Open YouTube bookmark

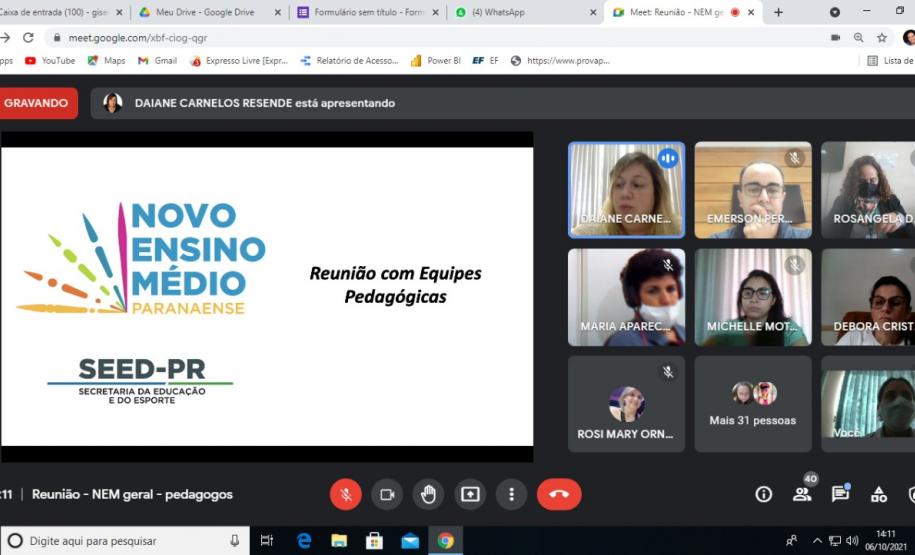pos(50,61)
